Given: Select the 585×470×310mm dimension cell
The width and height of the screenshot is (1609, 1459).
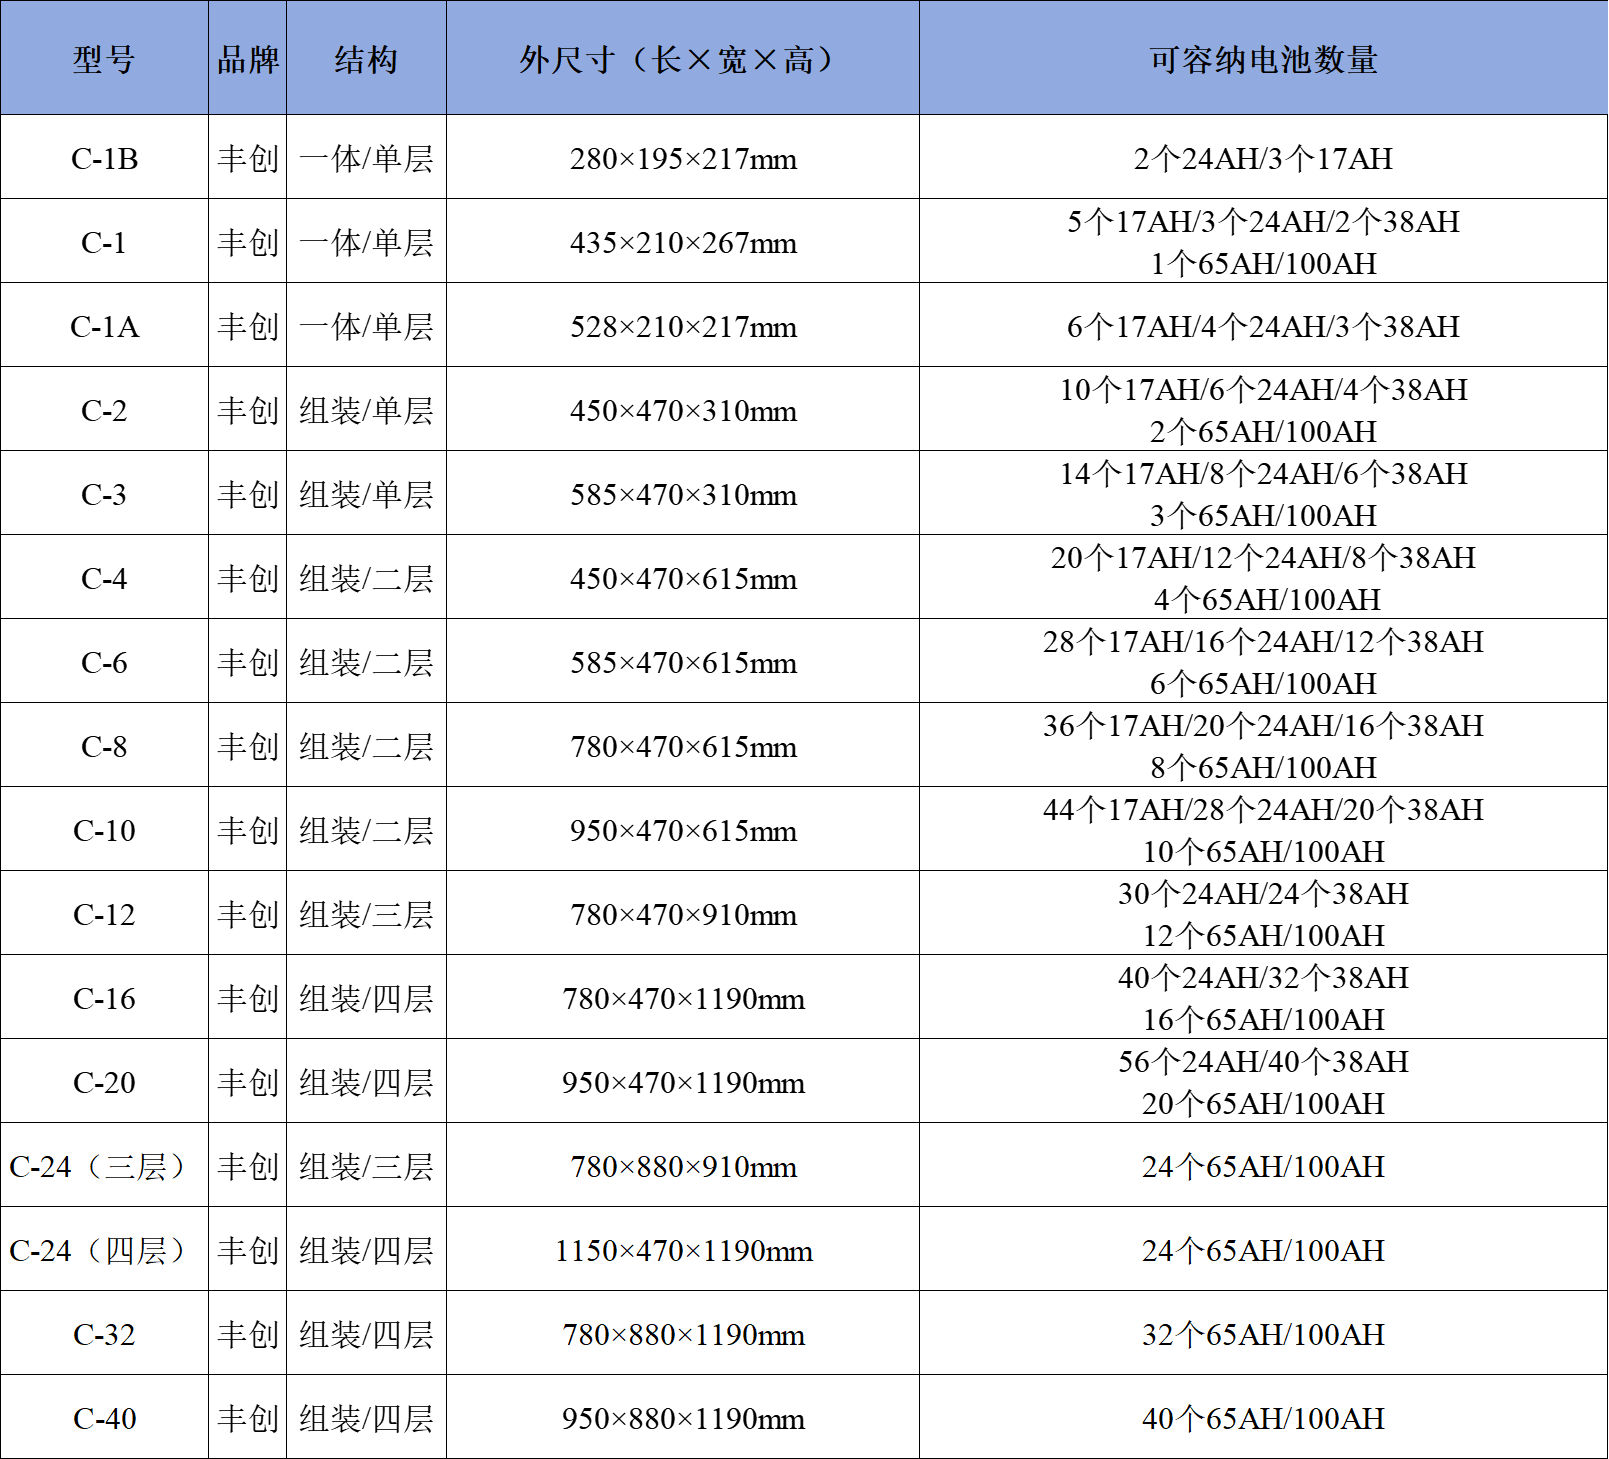Looking at the screenshot, I should pyautogui.click(x=682, y=494).
